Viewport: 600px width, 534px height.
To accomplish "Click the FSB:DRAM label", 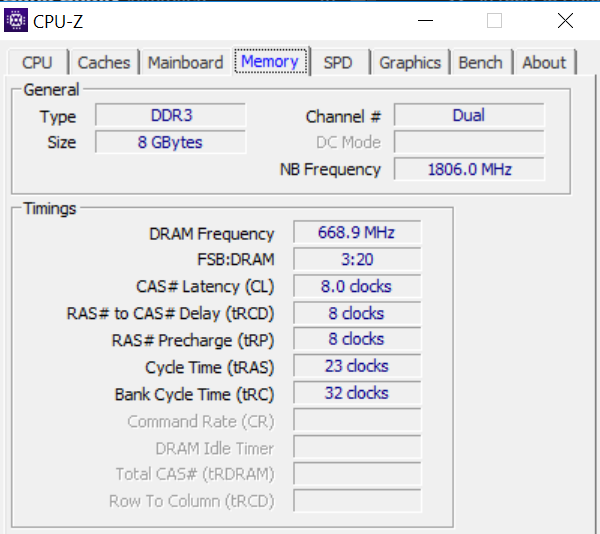I will pos(236,259).
